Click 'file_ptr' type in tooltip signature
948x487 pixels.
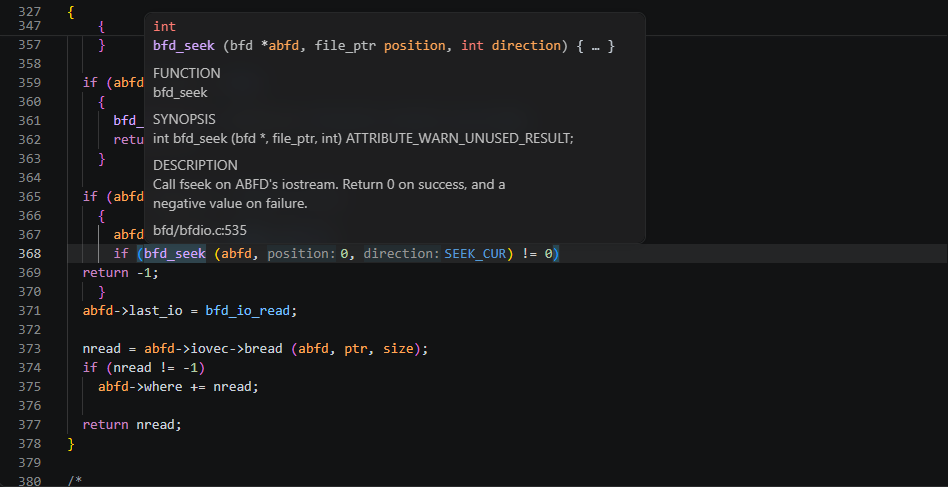pyautogui.click(x=345, y=45)
